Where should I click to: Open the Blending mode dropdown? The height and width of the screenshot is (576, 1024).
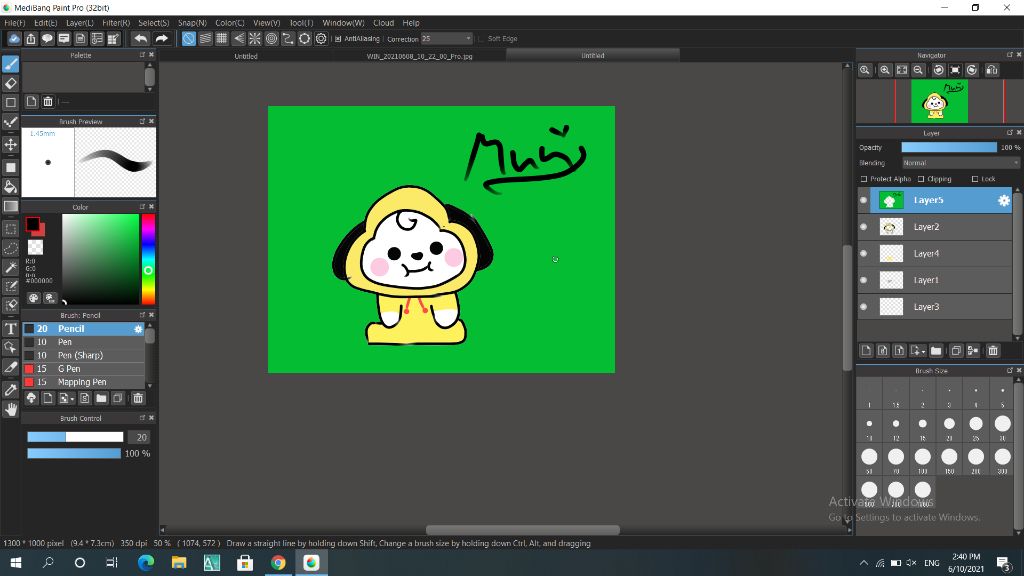[961, 163]
